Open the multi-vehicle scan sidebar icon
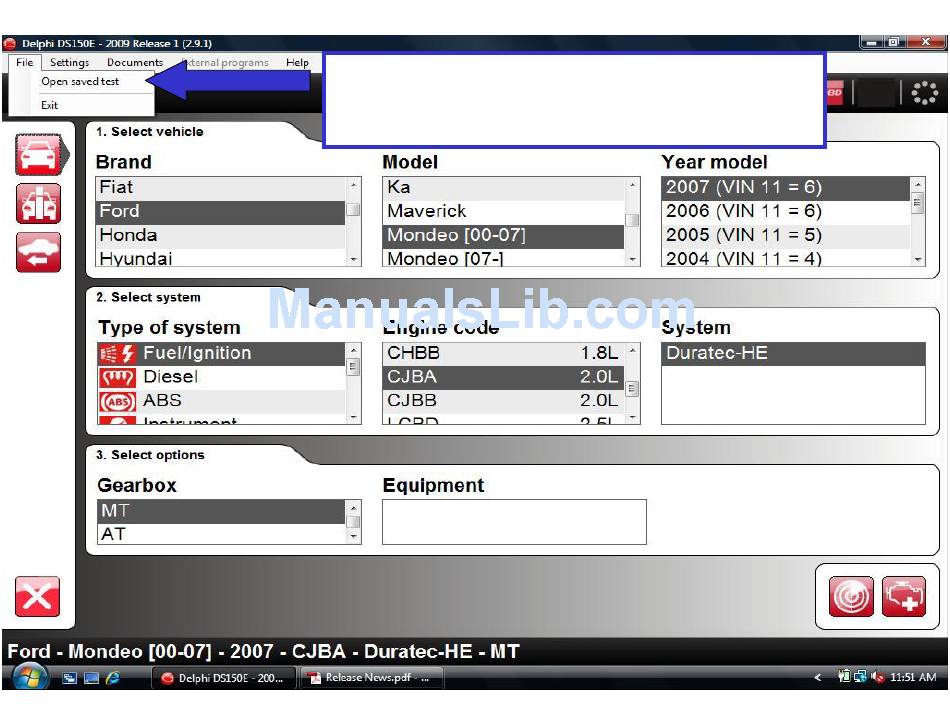950x725 pixels. pos(39,204)
